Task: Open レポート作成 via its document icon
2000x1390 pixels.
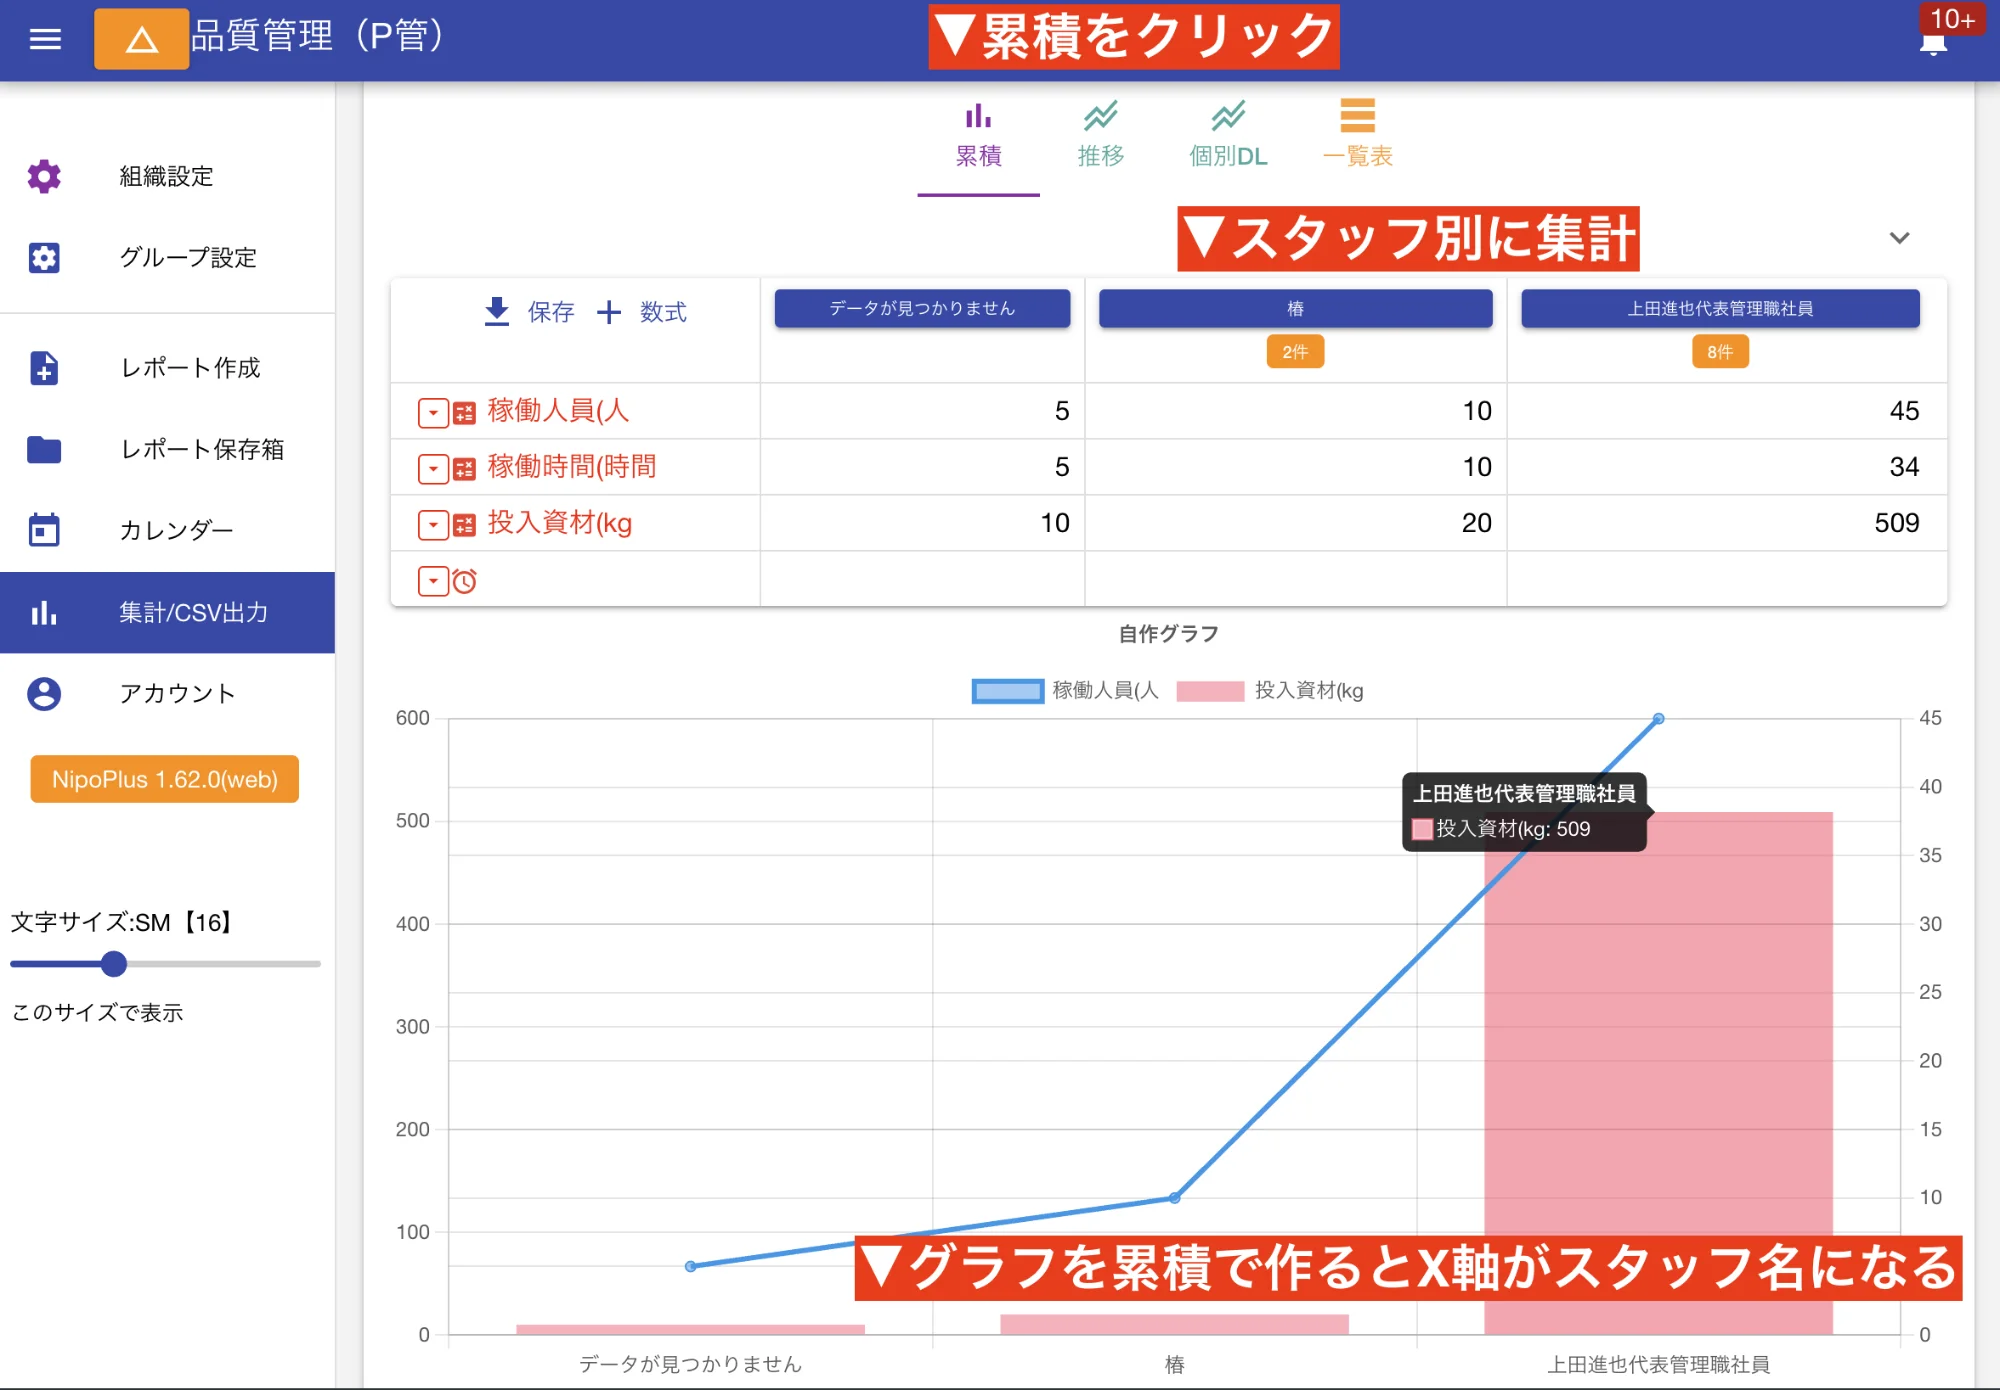Action: coord(44,369)
